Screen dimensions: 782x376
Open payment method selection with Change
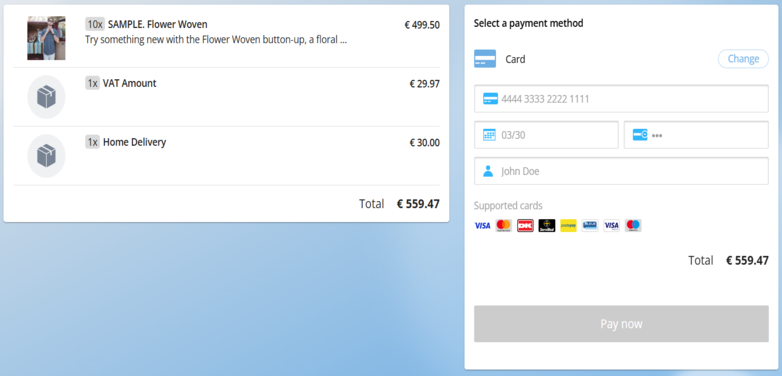pyautogui.click(x=743, y=59)
